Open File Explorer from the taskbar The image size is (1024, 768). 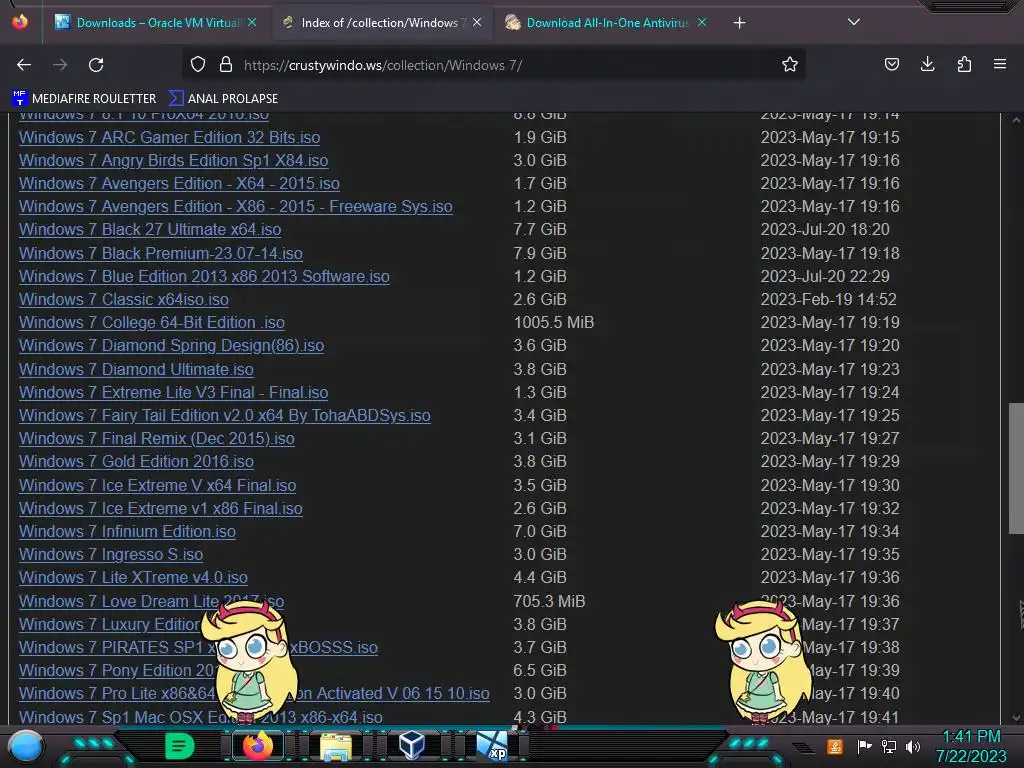[336, 746]
